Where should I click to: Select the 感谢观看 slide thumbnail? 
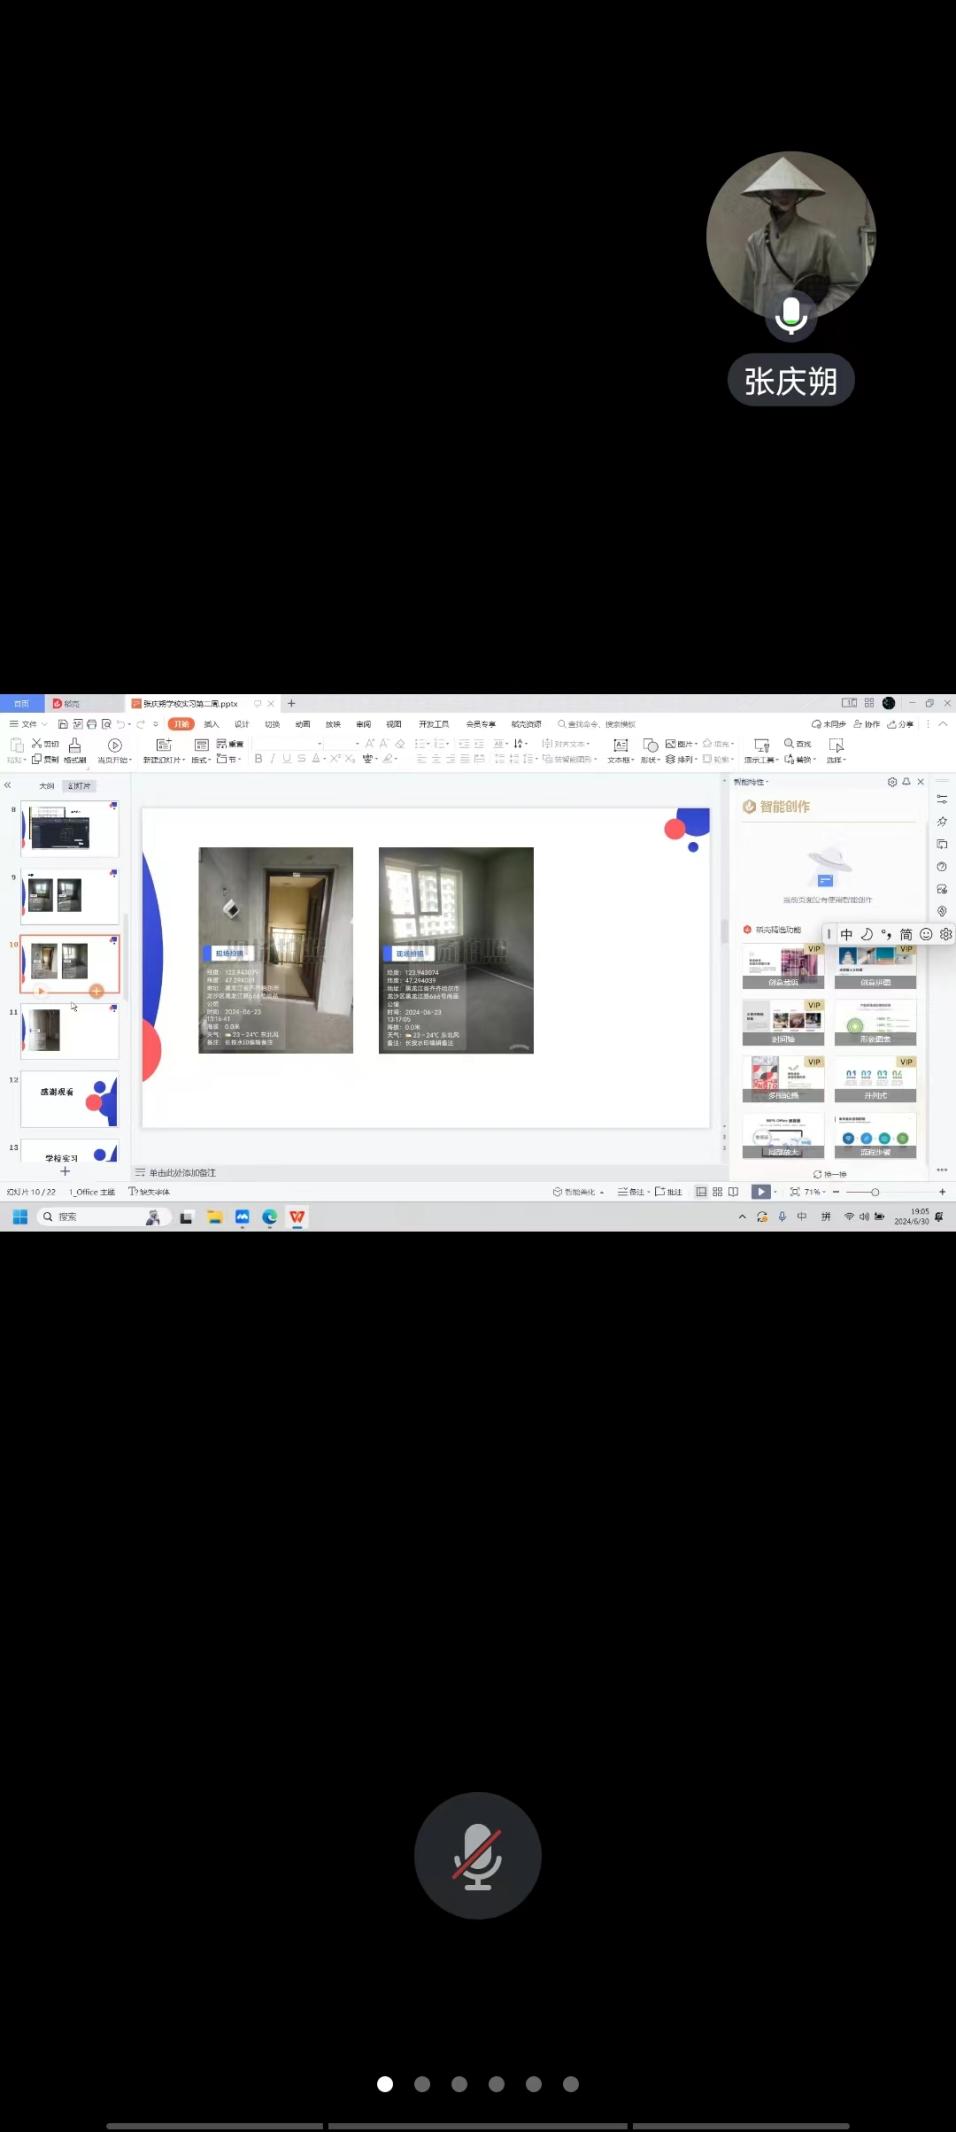coord(69,1098)
